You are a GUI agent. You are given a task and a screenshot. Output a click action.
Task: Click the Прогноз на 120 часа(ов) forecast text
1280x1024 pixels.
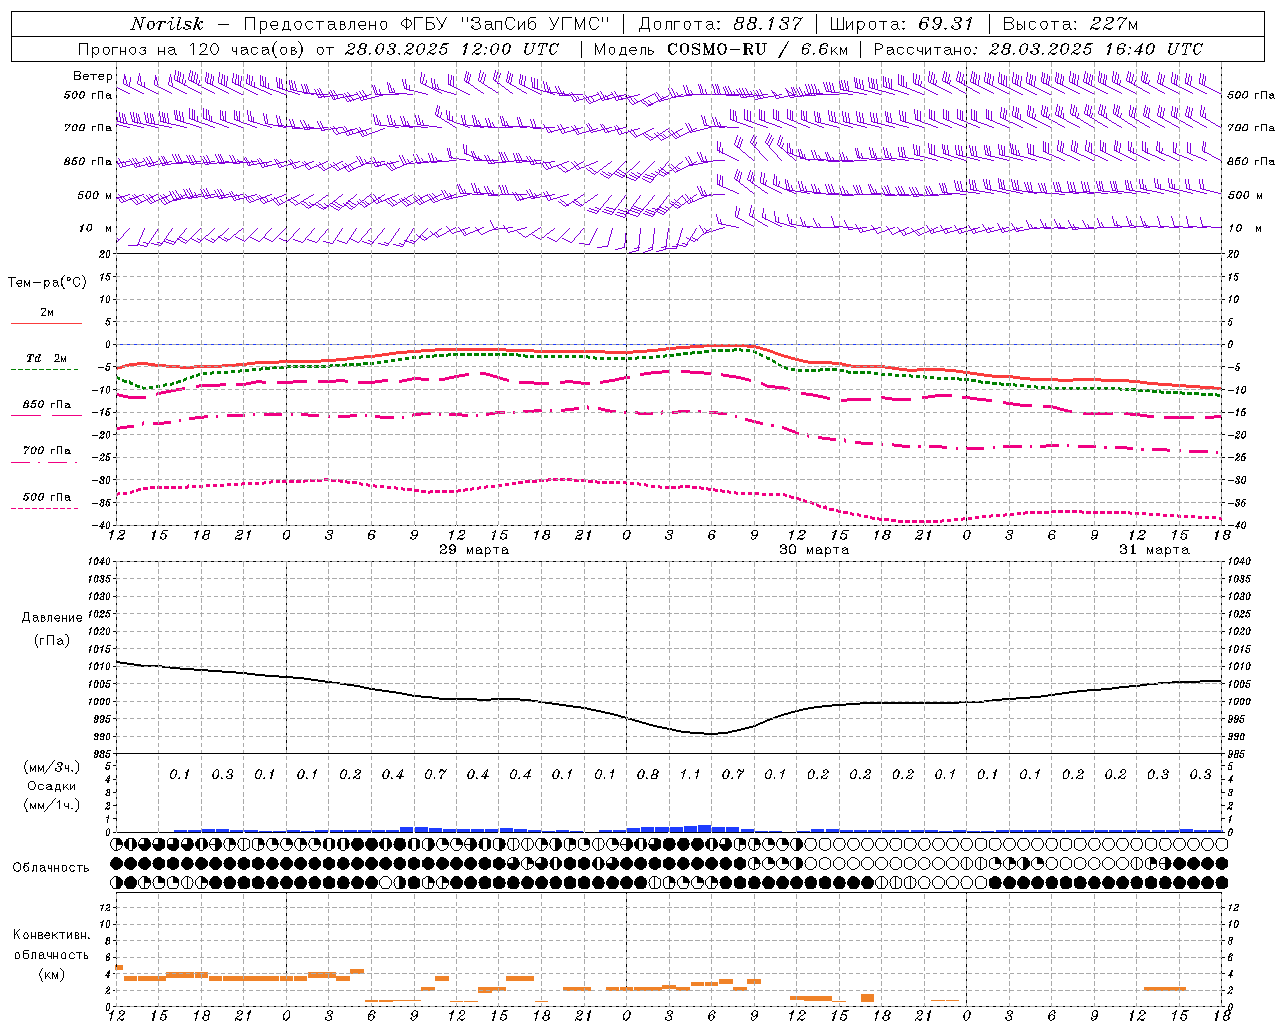coord(193,49)
